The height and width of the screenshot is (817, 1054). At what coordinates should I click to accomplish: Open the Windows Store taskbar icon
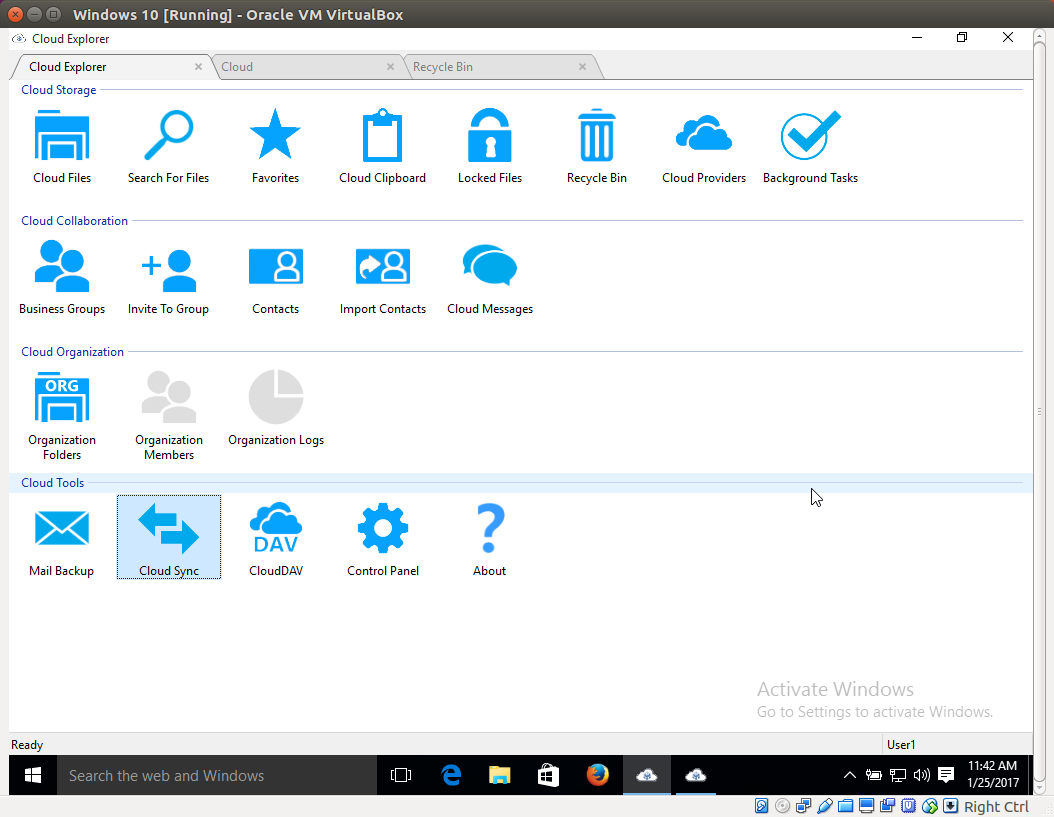549,775
